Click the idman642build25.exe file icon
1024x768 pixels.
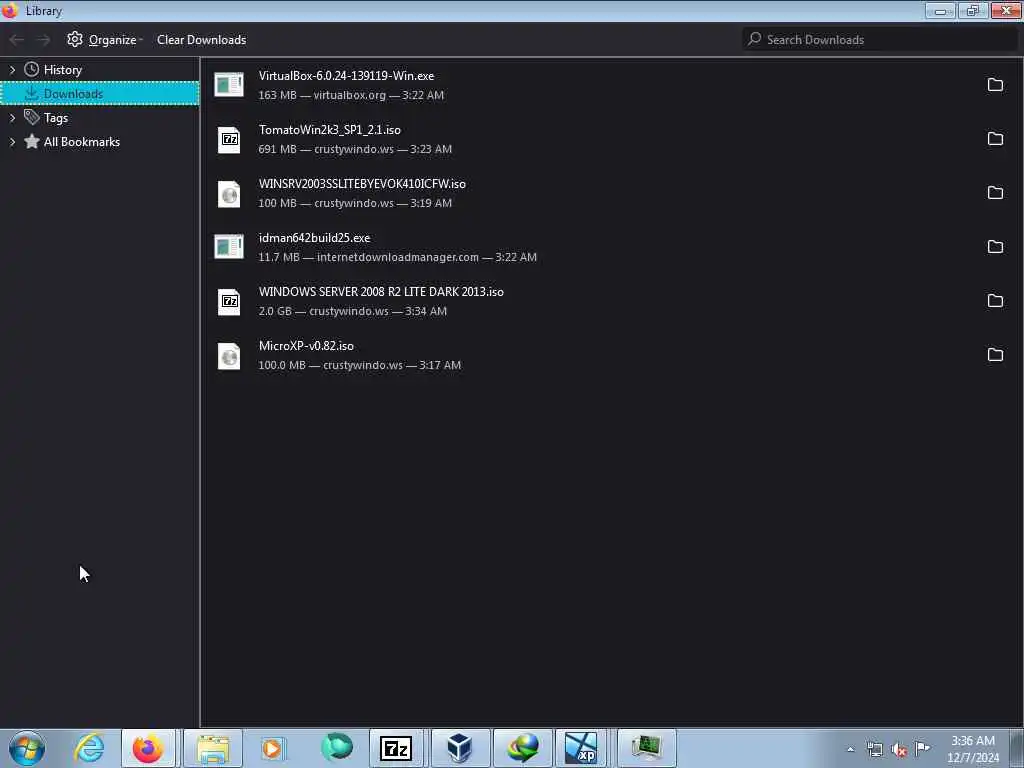click(229, 247)
